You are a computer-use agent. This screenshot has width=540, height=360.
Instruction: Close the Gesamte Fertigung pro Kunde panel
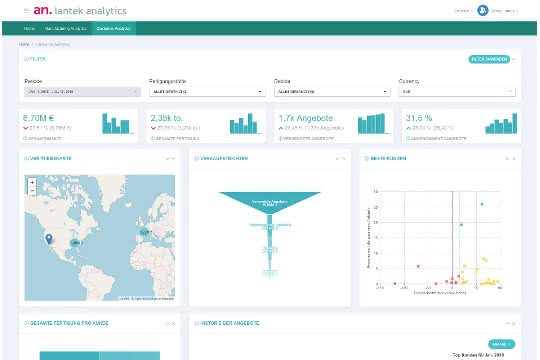coord(173,323)
